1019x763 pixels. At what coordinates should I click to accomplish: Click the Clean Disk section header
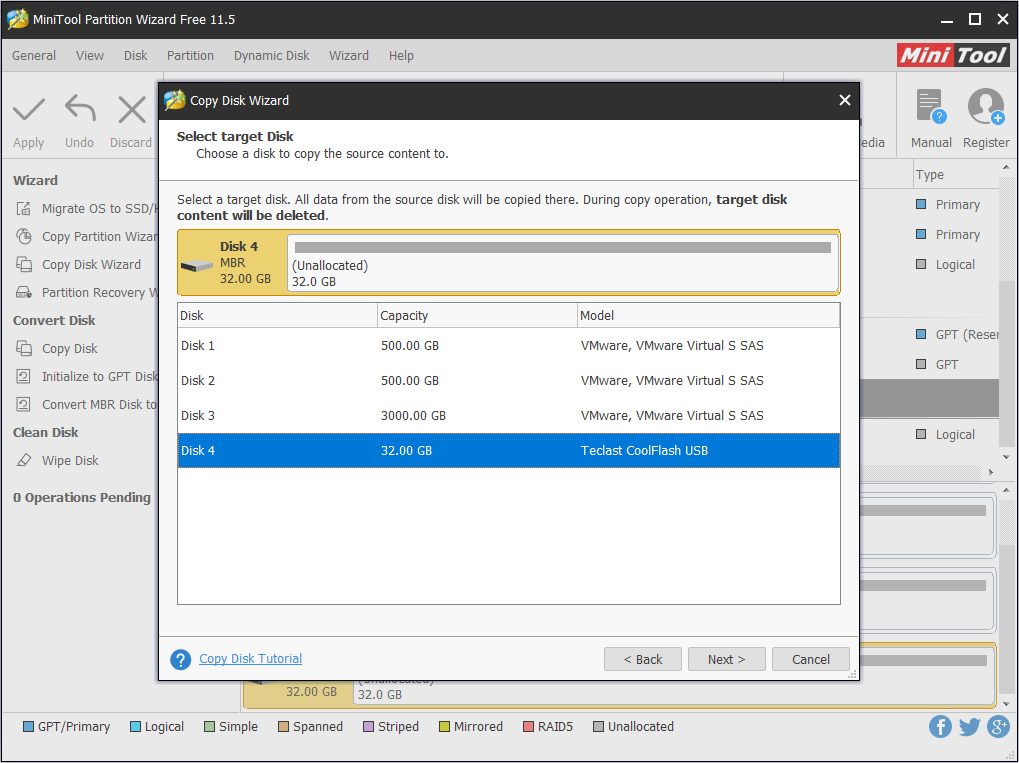(x=45, y=433)
